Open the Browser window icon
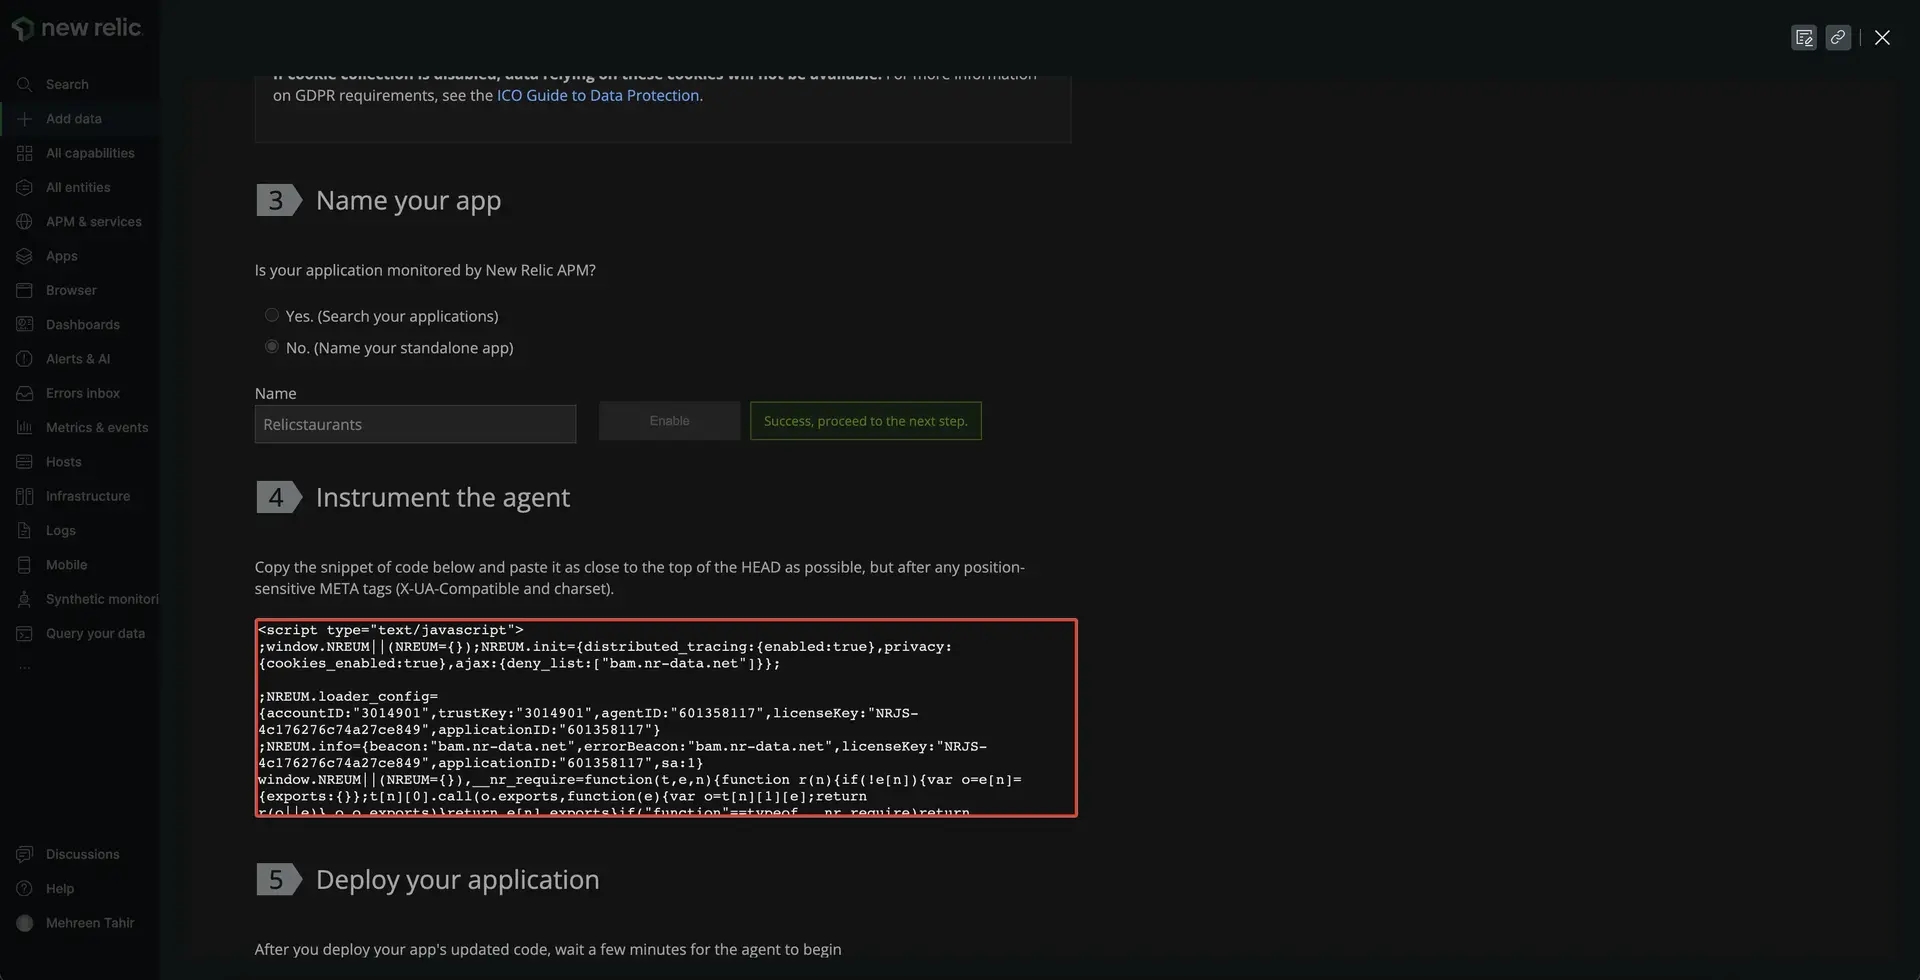 click(x=24, y=290)
